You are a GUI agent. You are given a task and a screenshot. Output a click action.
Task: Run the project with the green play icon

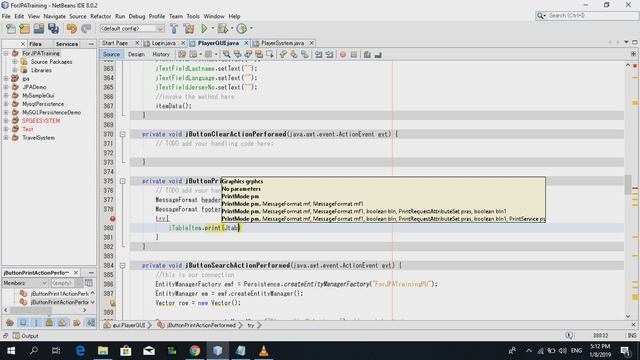pos(204,29)
